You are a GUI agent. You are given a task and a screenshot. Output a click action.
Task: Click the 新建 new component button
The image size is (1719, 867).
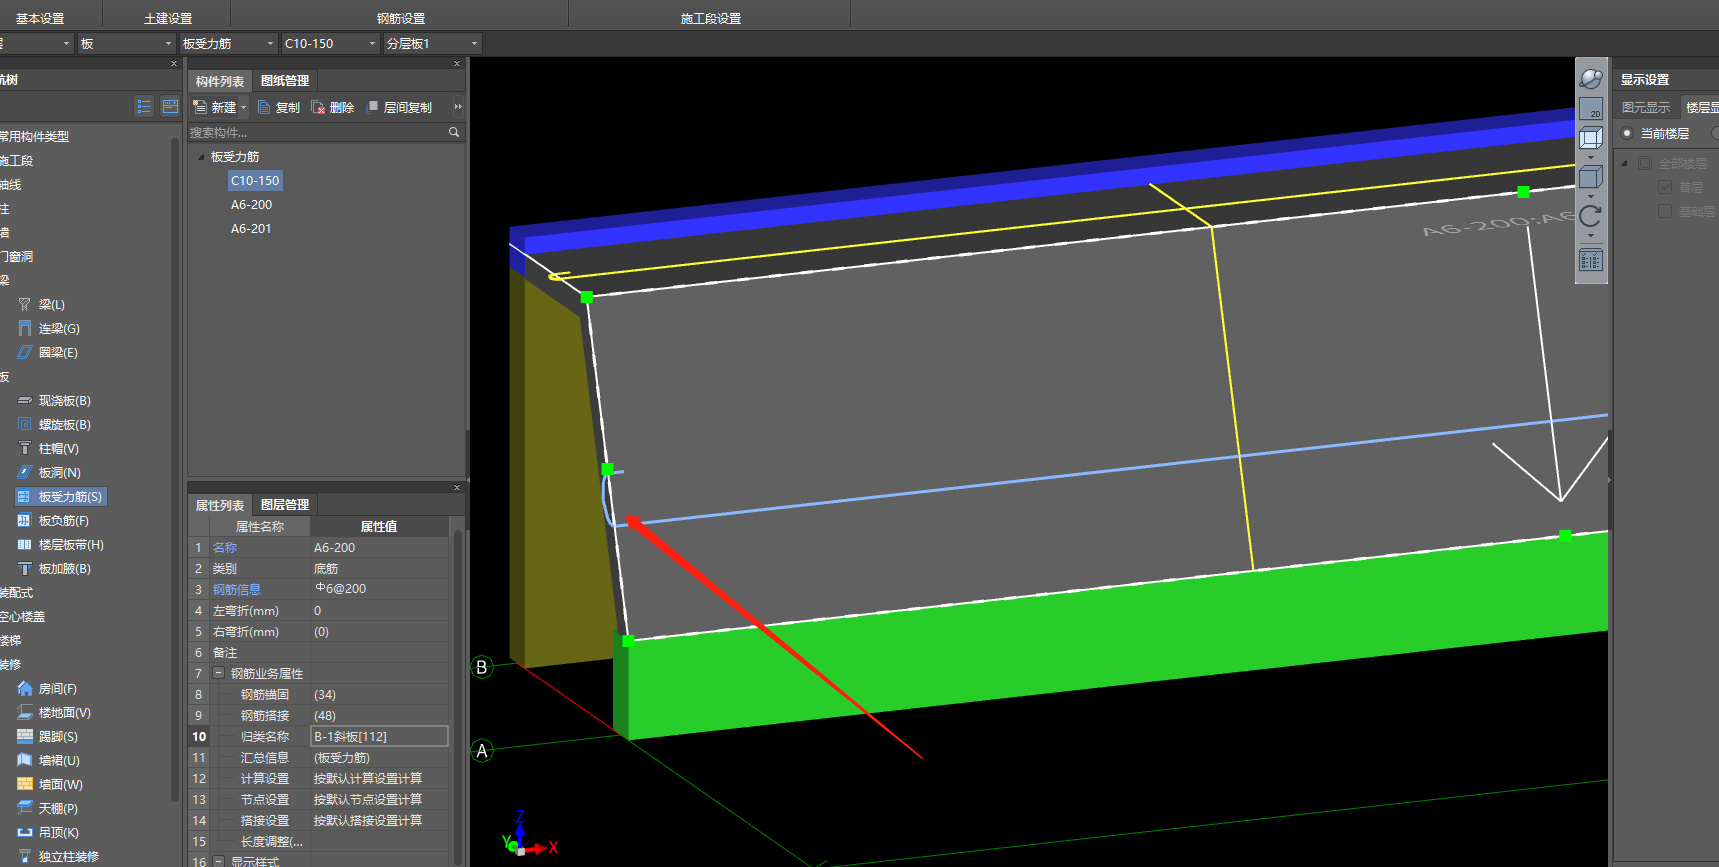click(215, 107)
